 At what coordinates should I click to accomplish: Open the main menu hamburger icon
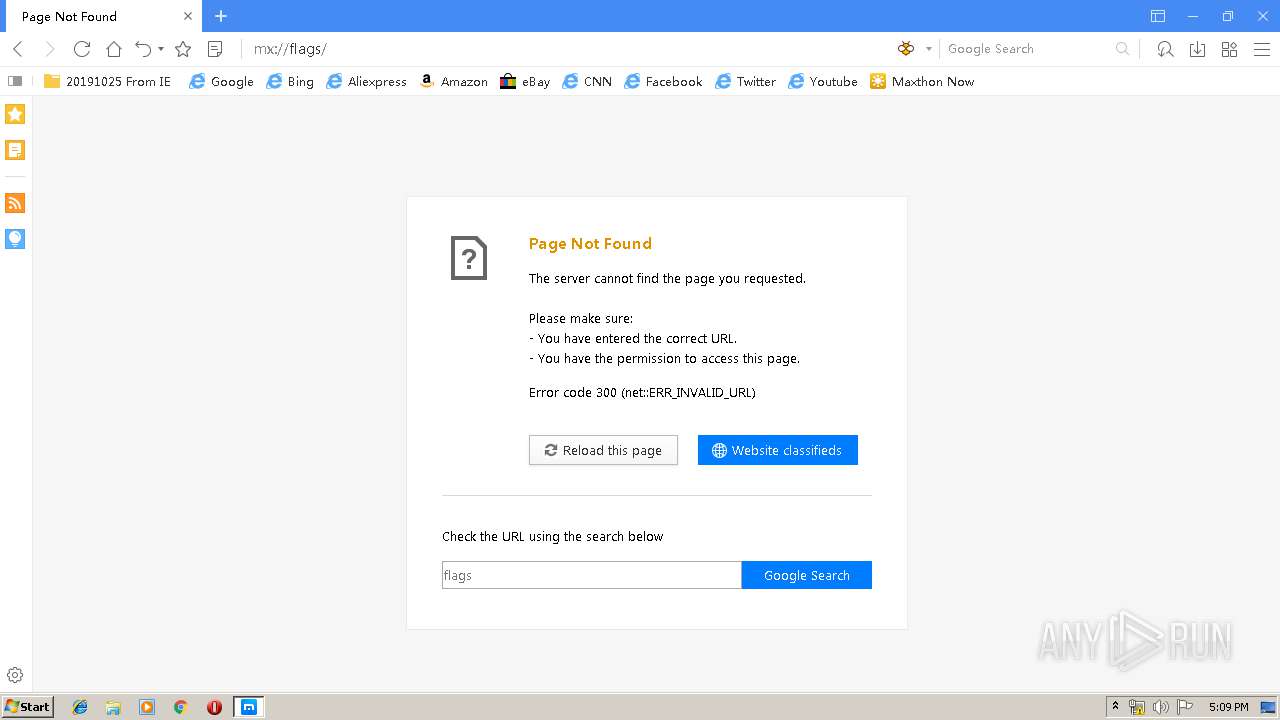[1261, 49]
